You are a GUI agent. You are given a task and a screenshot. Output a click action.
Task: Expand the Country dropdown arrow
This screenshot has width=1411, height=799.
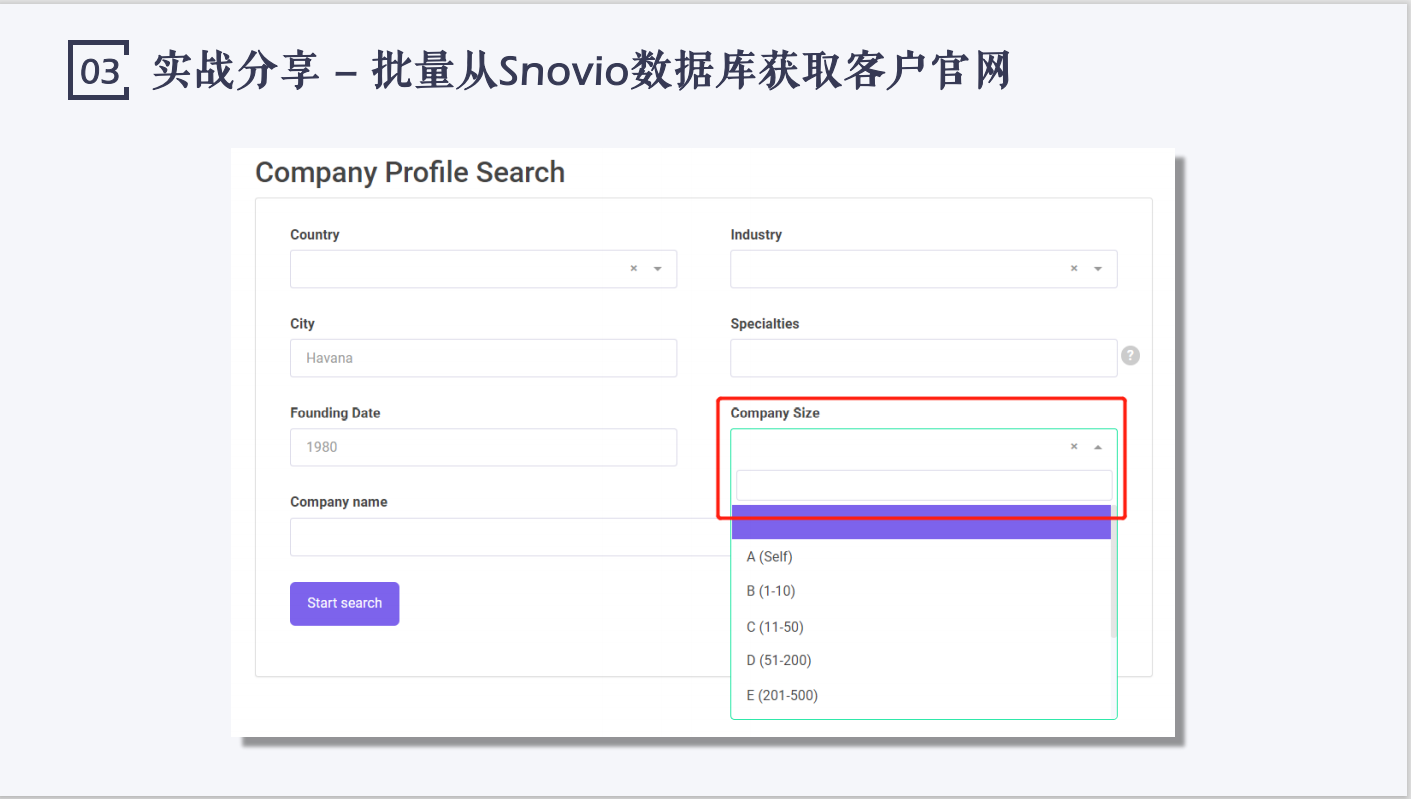tap(658, 269)
